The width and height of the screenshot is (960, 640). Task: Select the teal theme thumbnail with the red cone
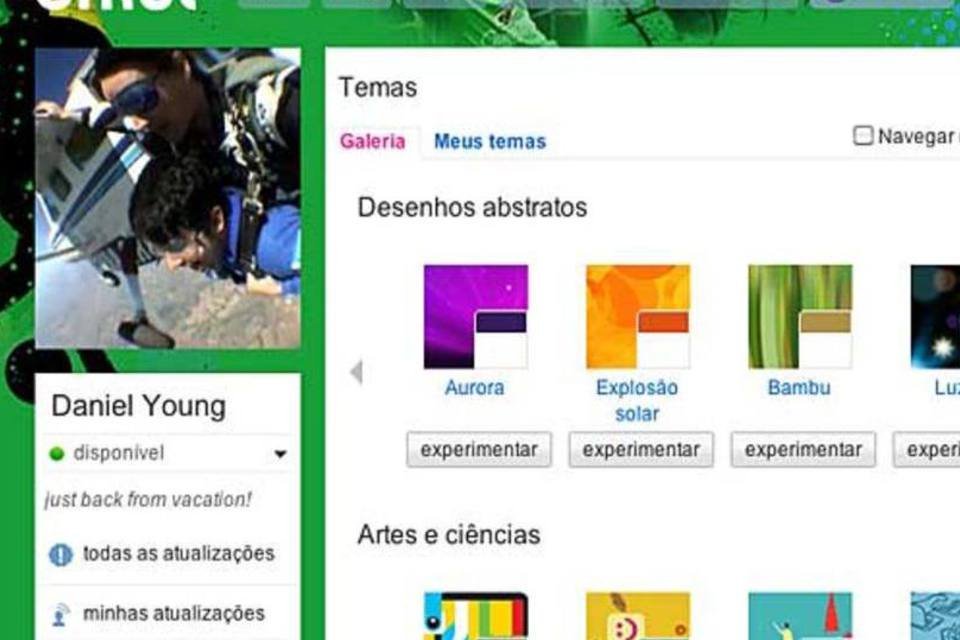(x=800, y=616)
